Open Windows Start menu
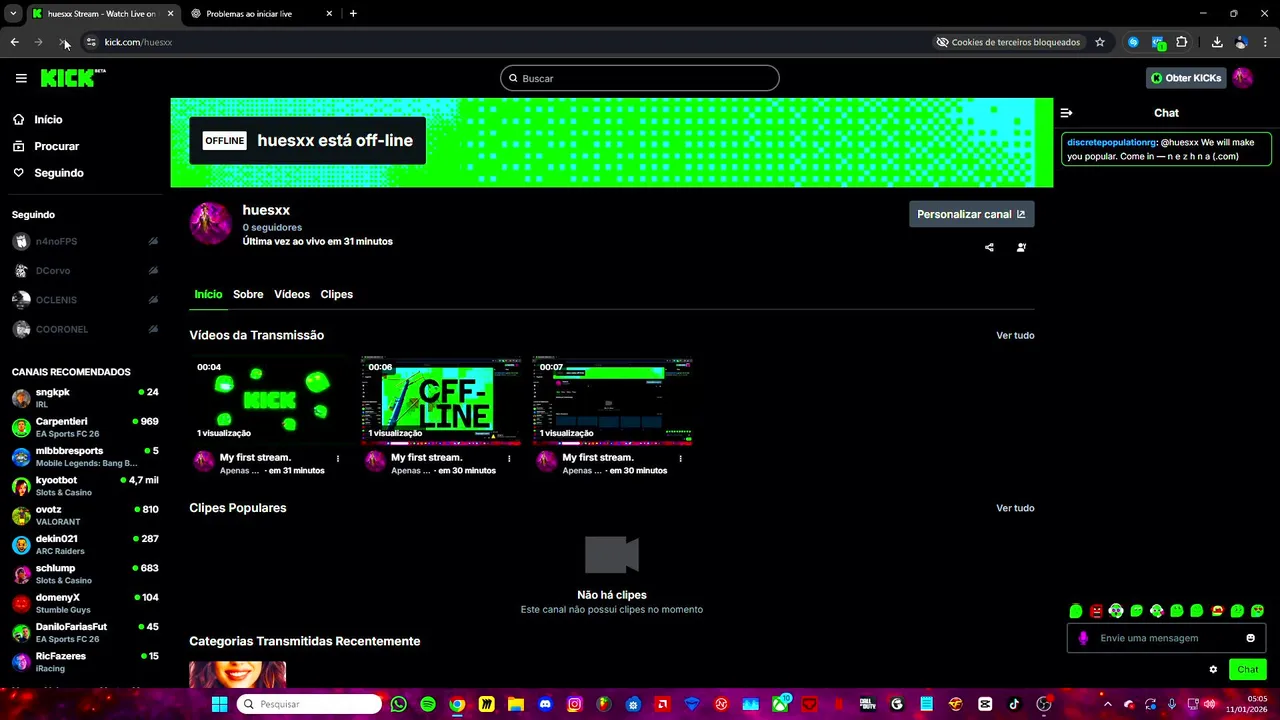 pyautogui.click(x=219, y=704)
